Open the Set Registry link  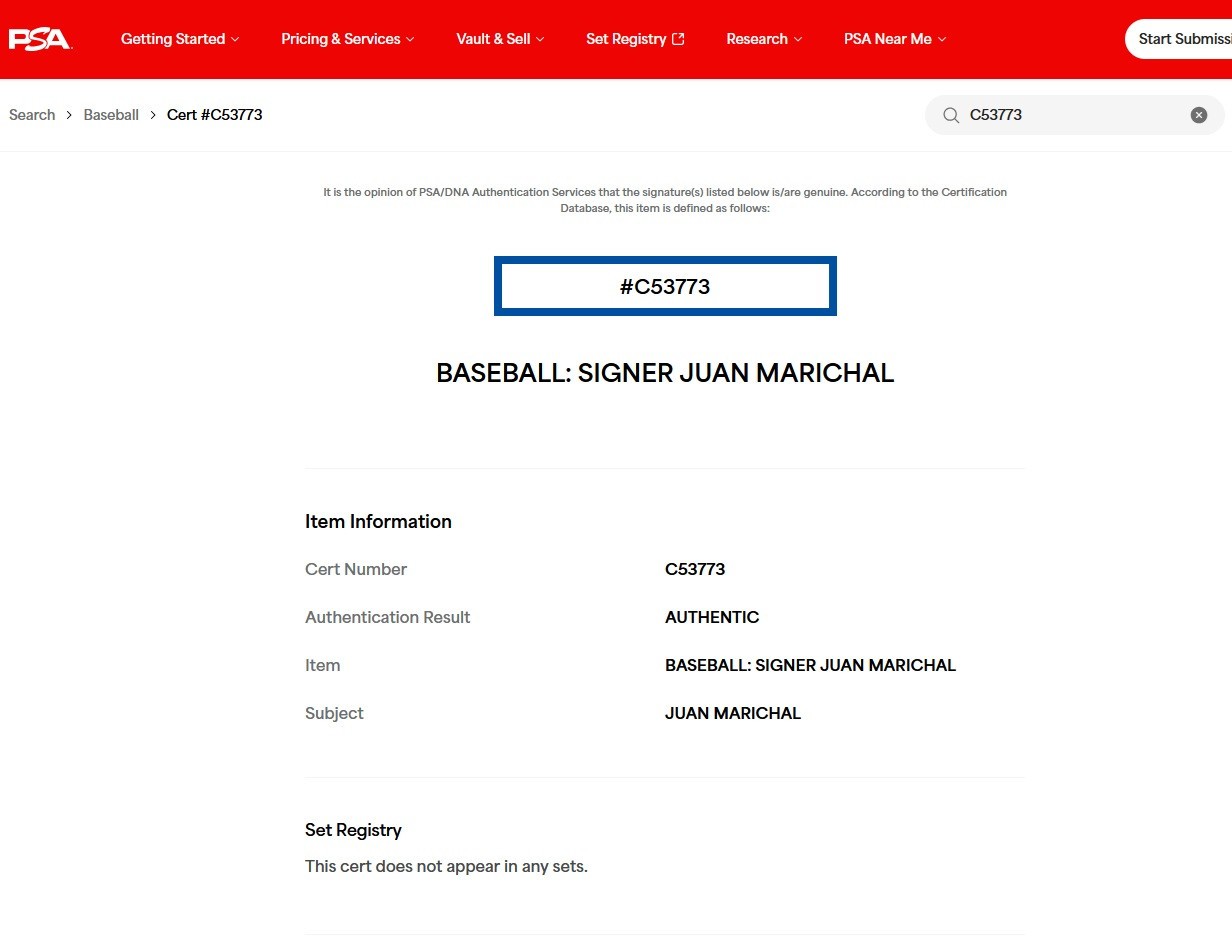click(x=635, y=39)
